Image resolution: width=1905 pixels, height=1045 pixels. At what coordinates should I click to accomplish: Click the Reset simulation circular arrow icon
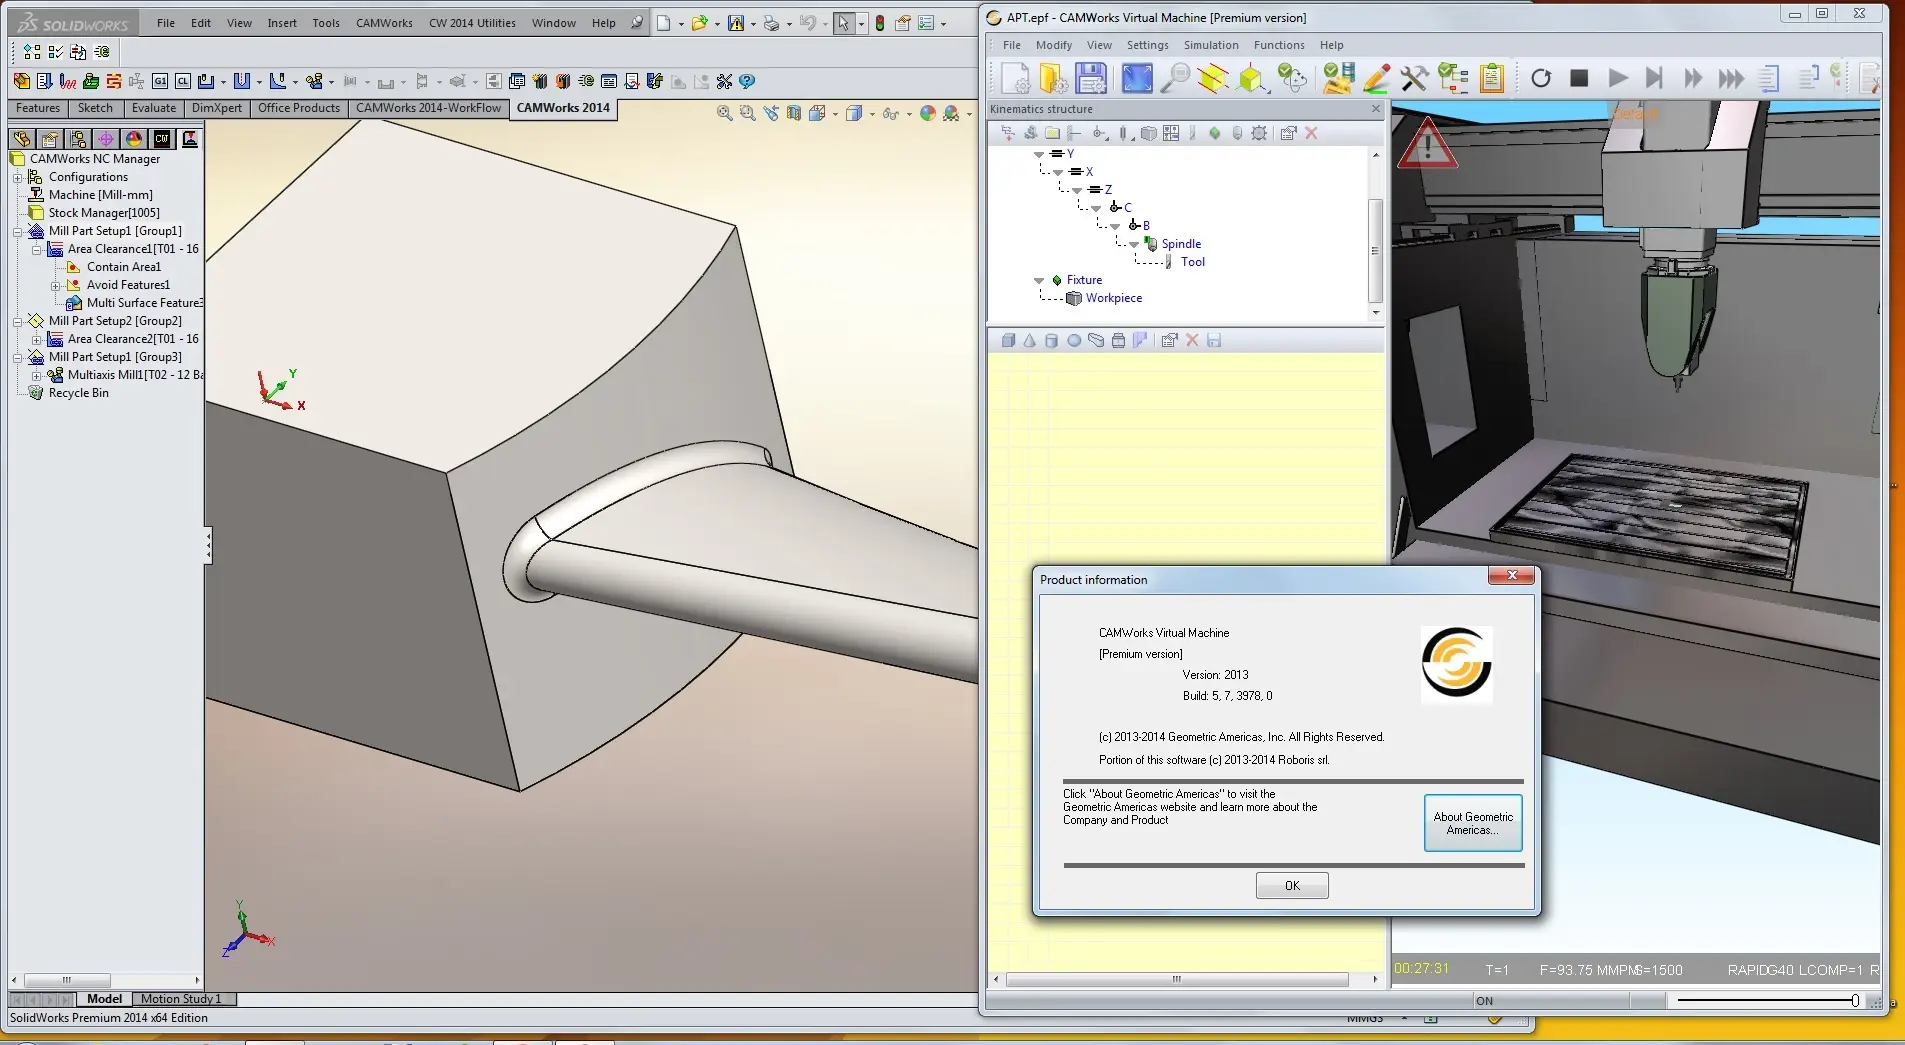(x=1541, y=78)
